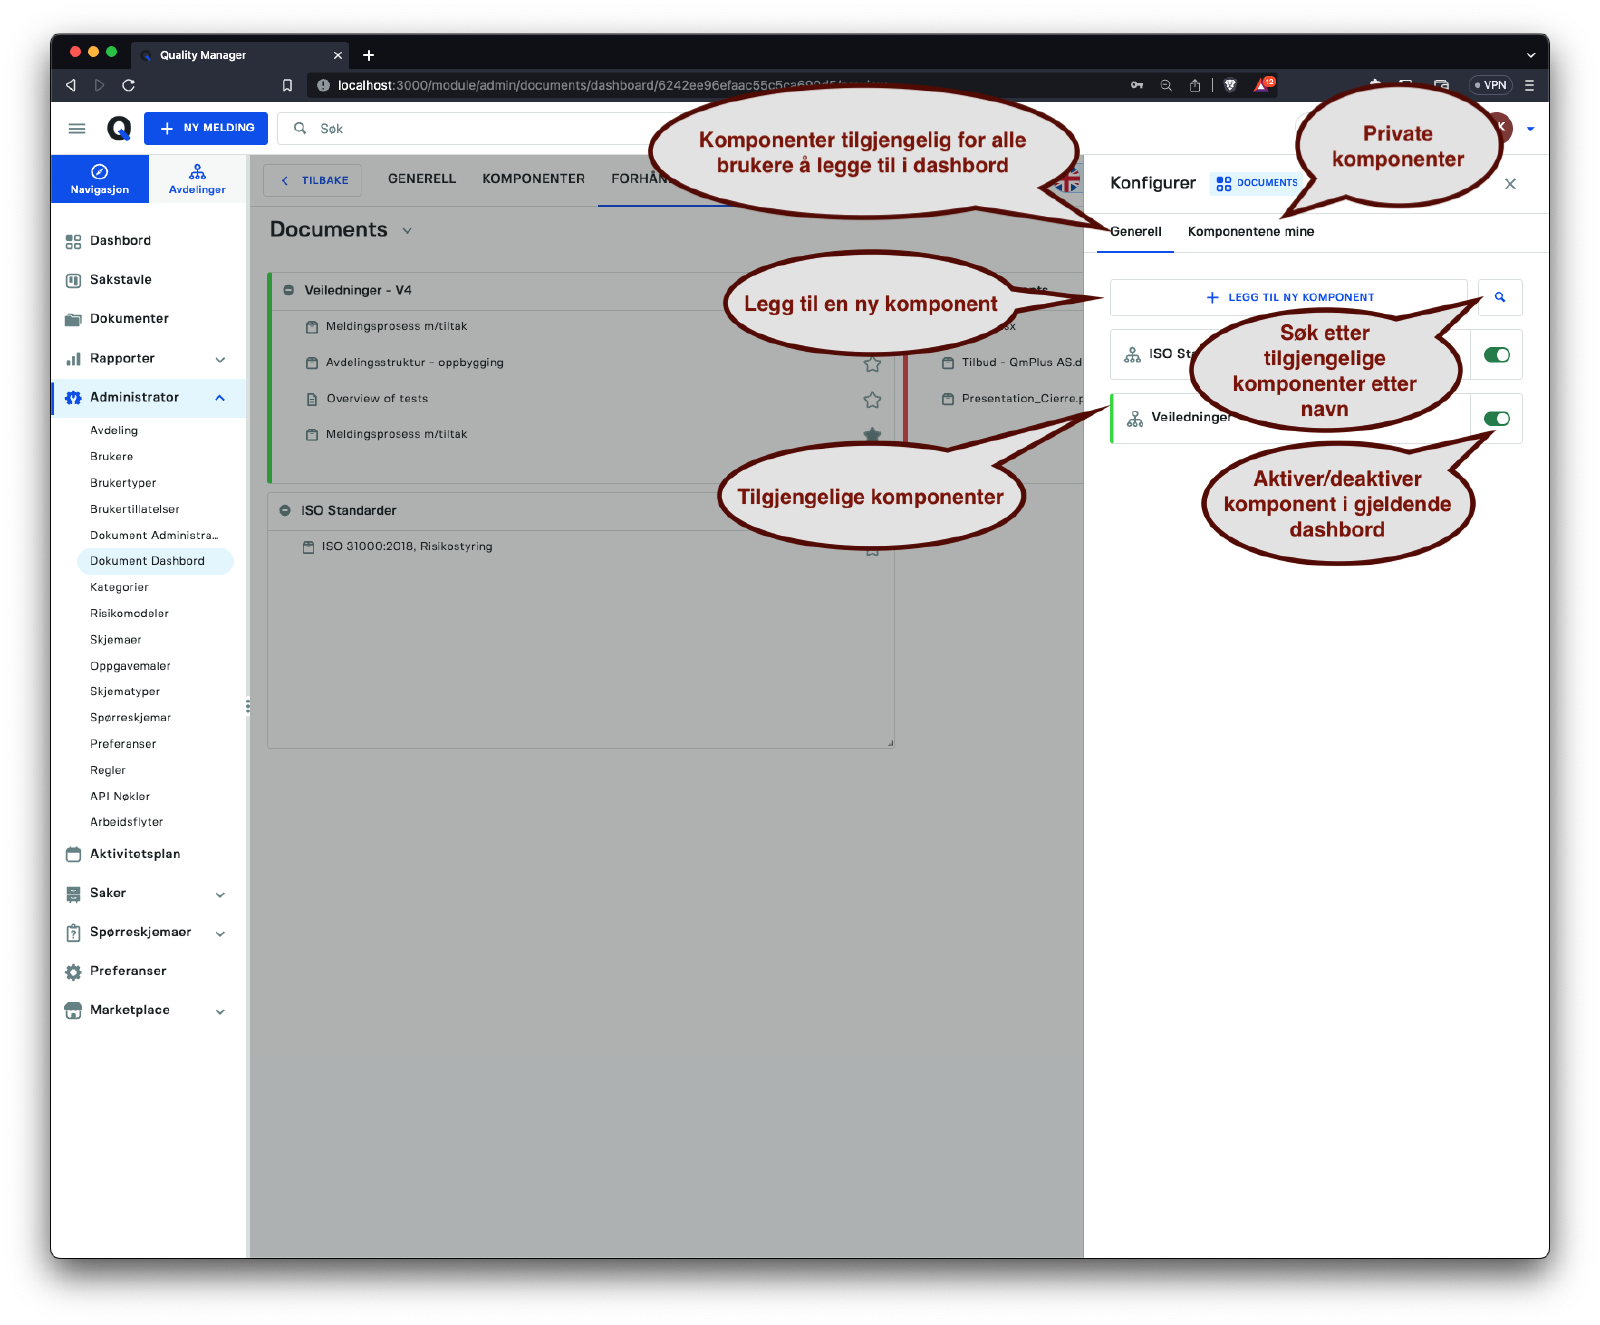Image resolution: width=1600 pixels, height=1325 pixels.
Task: Click the hamburger menu icon
Action: pos(77,128)
